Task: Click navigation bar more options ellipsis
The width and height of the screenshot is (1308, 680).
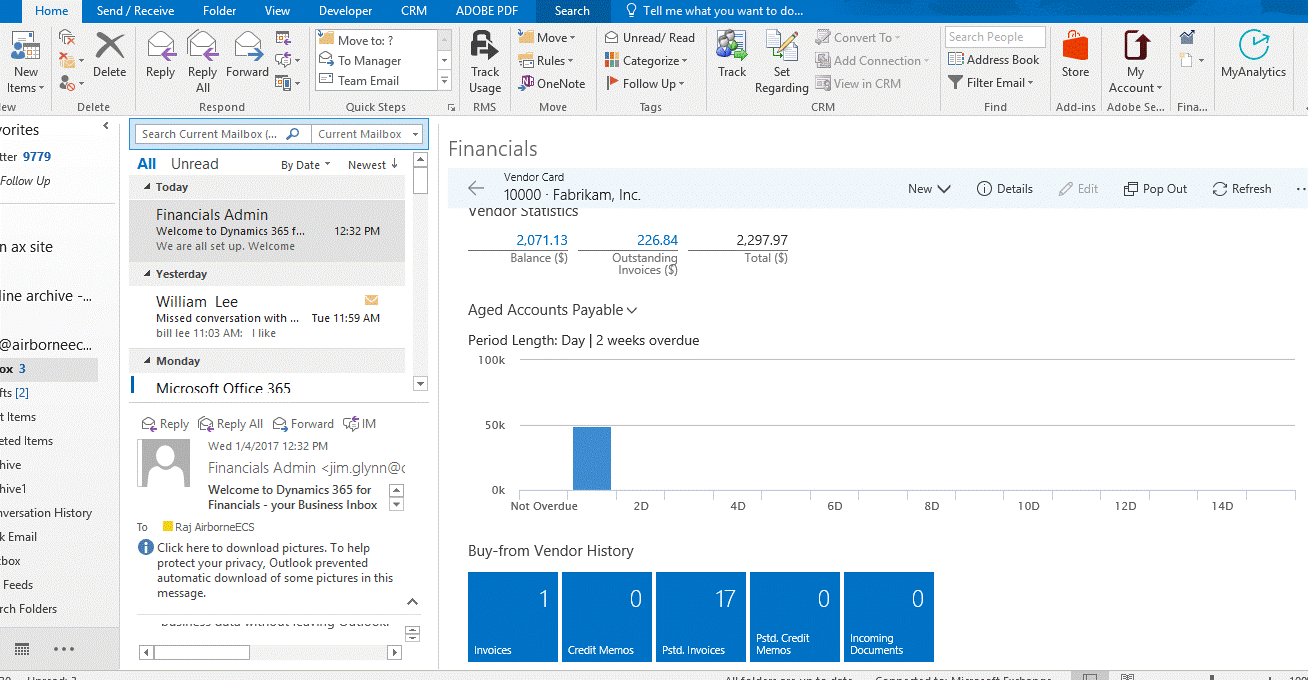Action: 64,649
